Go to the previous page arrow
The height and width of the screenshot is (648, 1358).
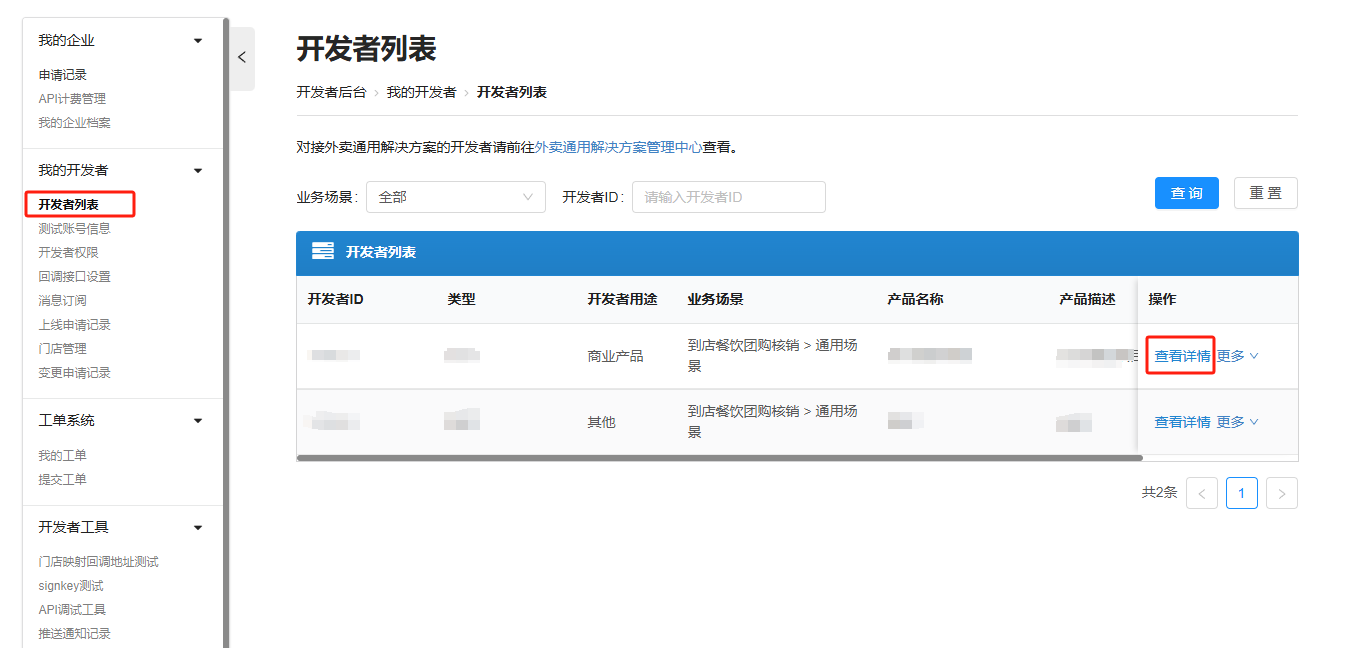tap(1201, 493)
